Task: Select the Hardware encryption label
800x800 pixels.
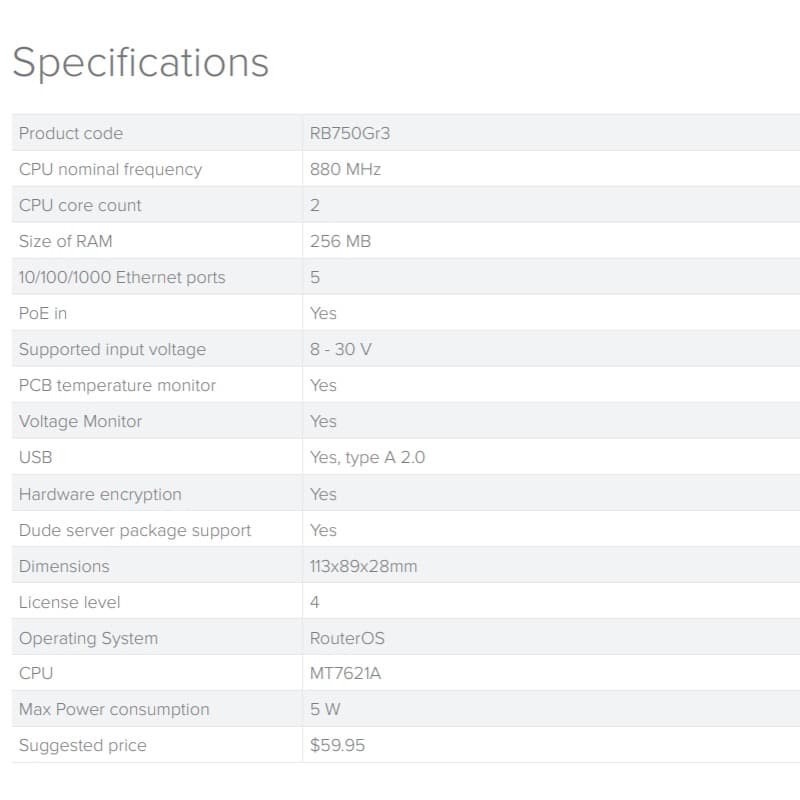Action: [x=100, y=494]
